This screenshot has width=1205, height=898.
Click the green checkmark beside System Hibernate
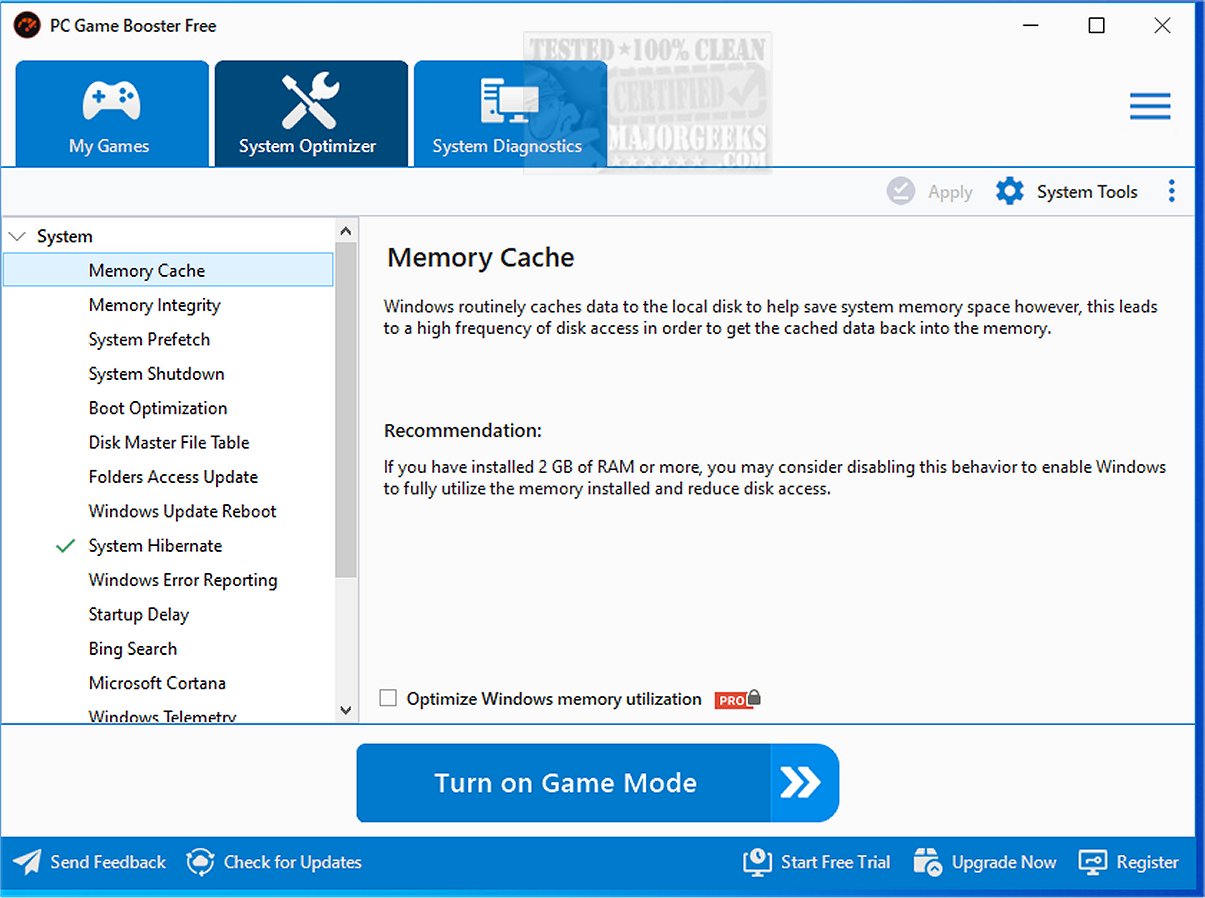point(66,546)
